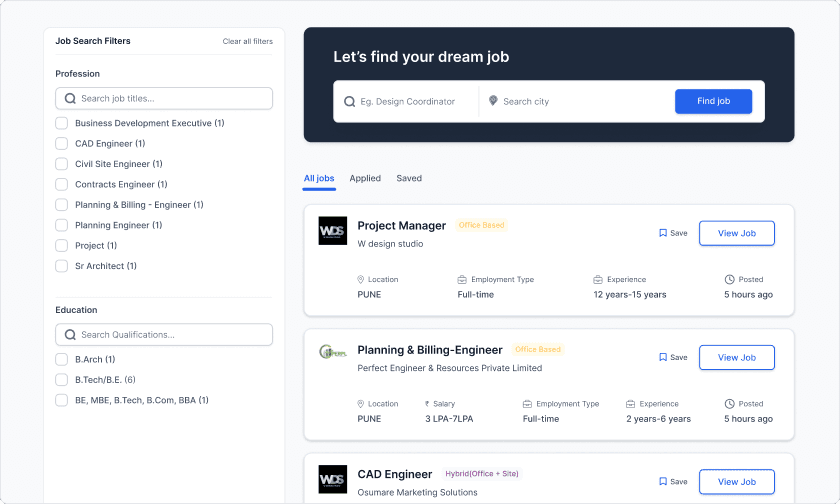This screenshot has width=840, height=504.
Task: Click the Posted clock icon in Planning & Billing-Engineer card
Action: pos(730,404)
